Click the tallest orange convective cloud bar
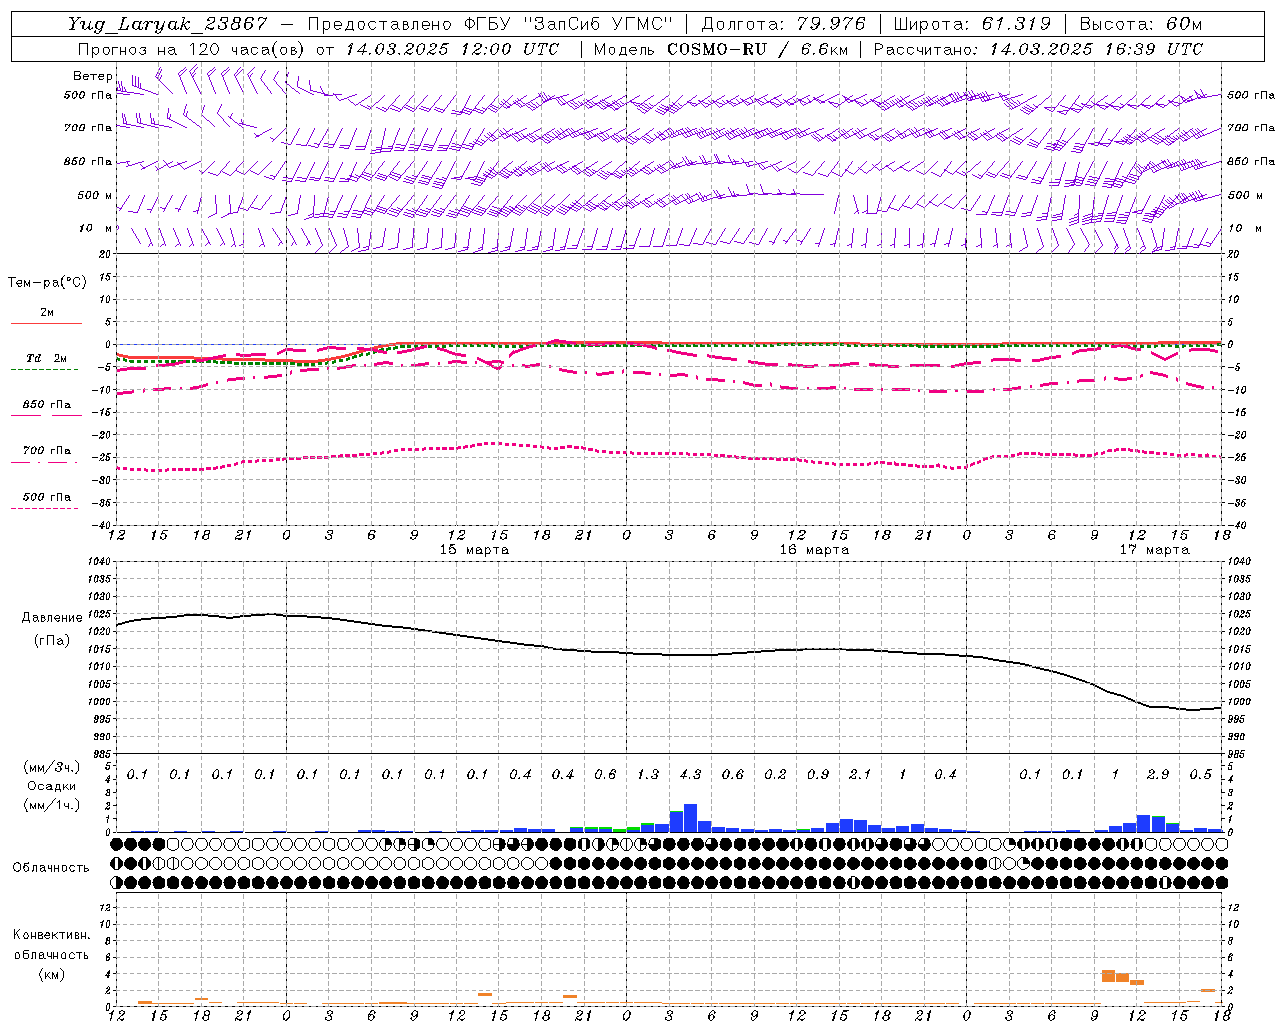Image resolution: width=1280 pixels, height=1024 pixels. click(x=1108, y=976)
